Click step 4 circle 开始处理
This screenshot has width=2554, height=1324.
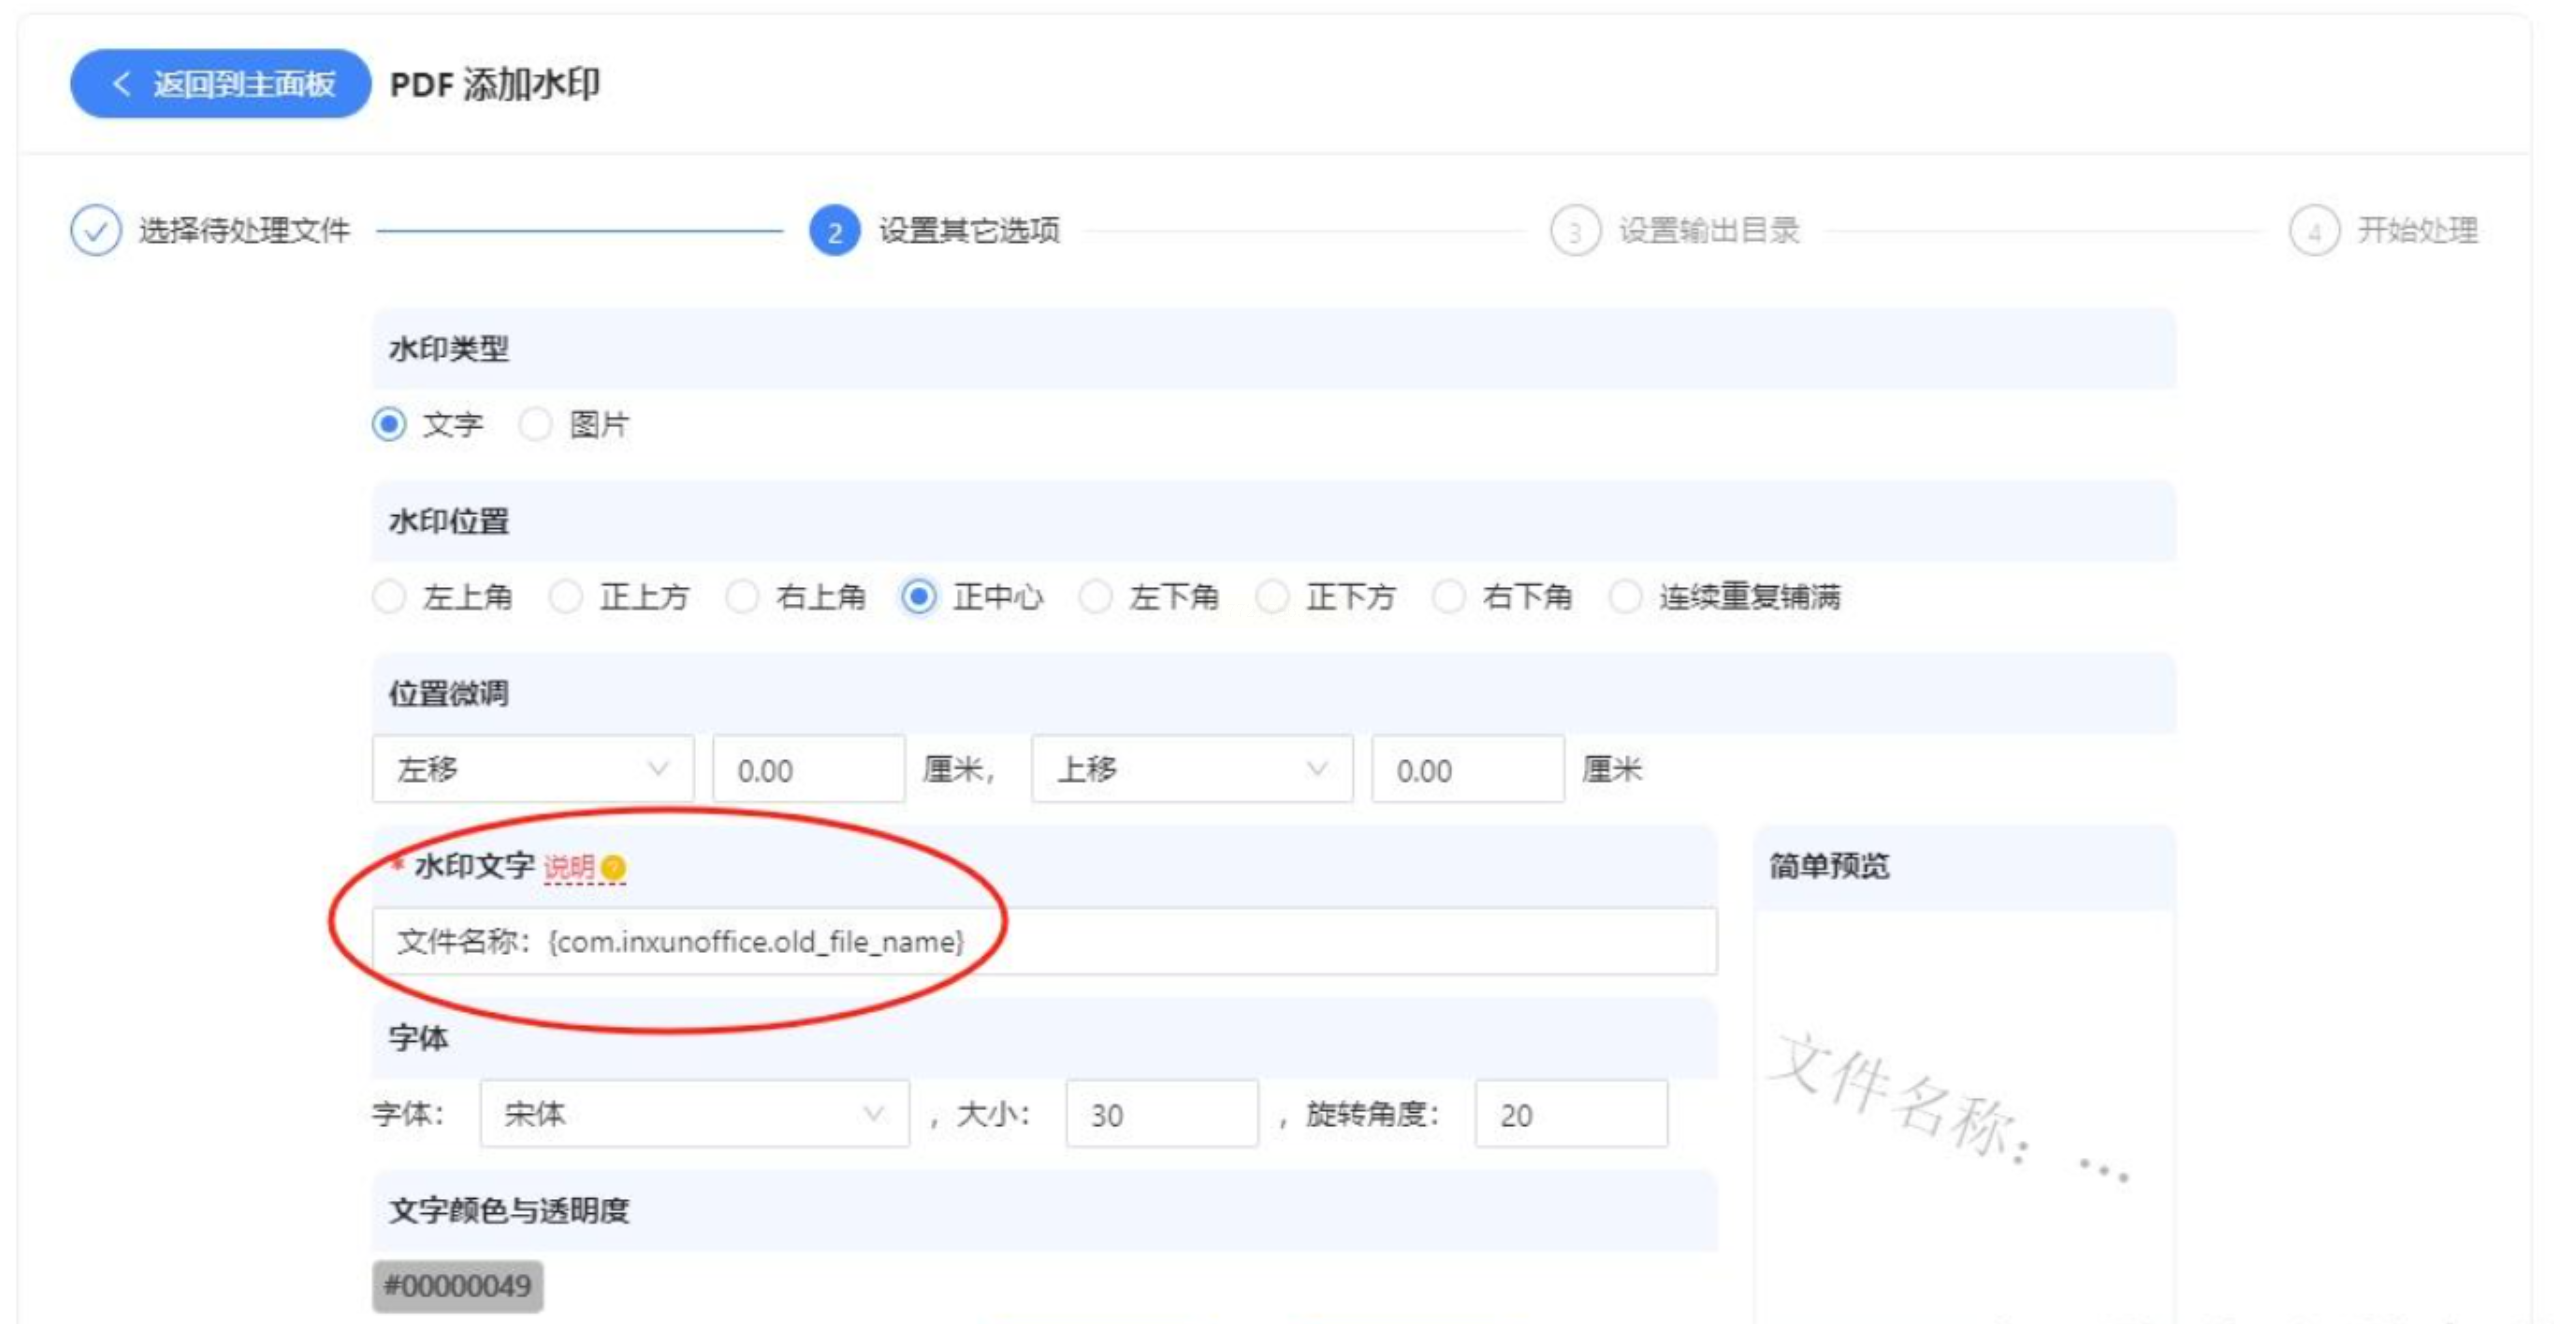coord(2313,231)
